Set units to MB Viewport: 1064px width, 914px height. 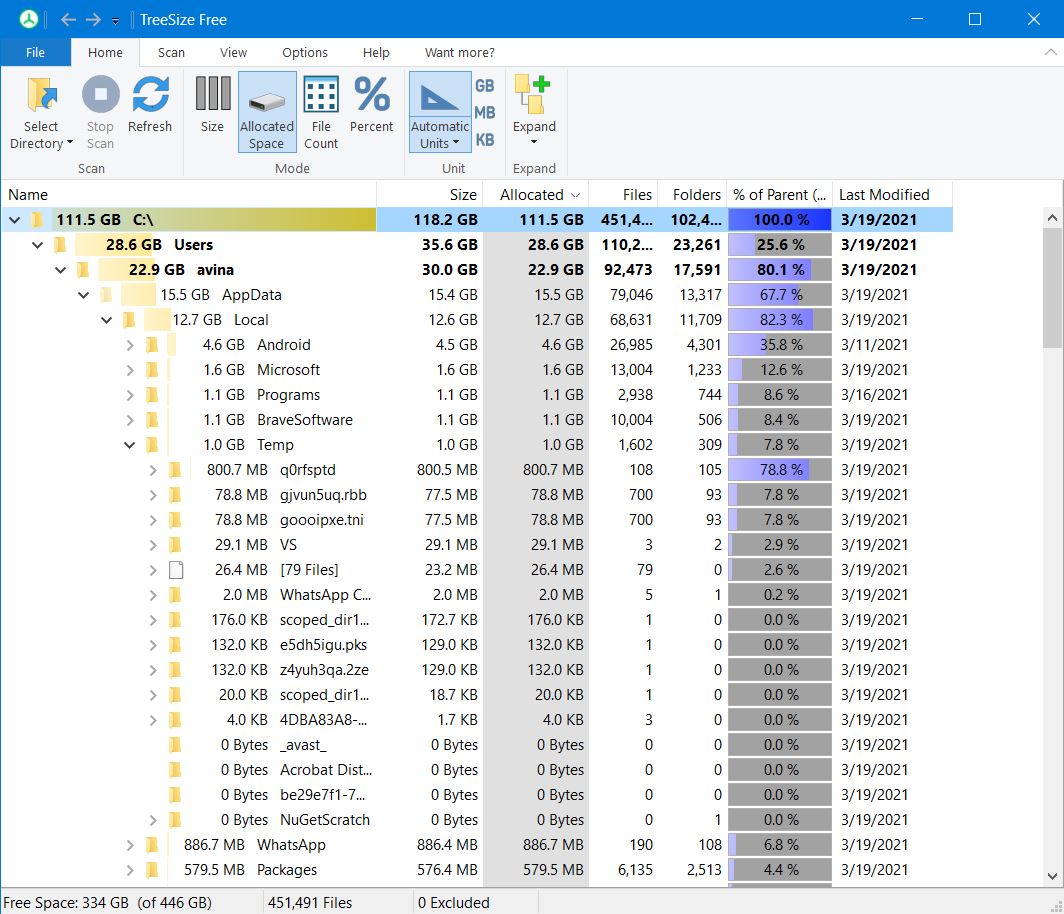coord(484,113)
